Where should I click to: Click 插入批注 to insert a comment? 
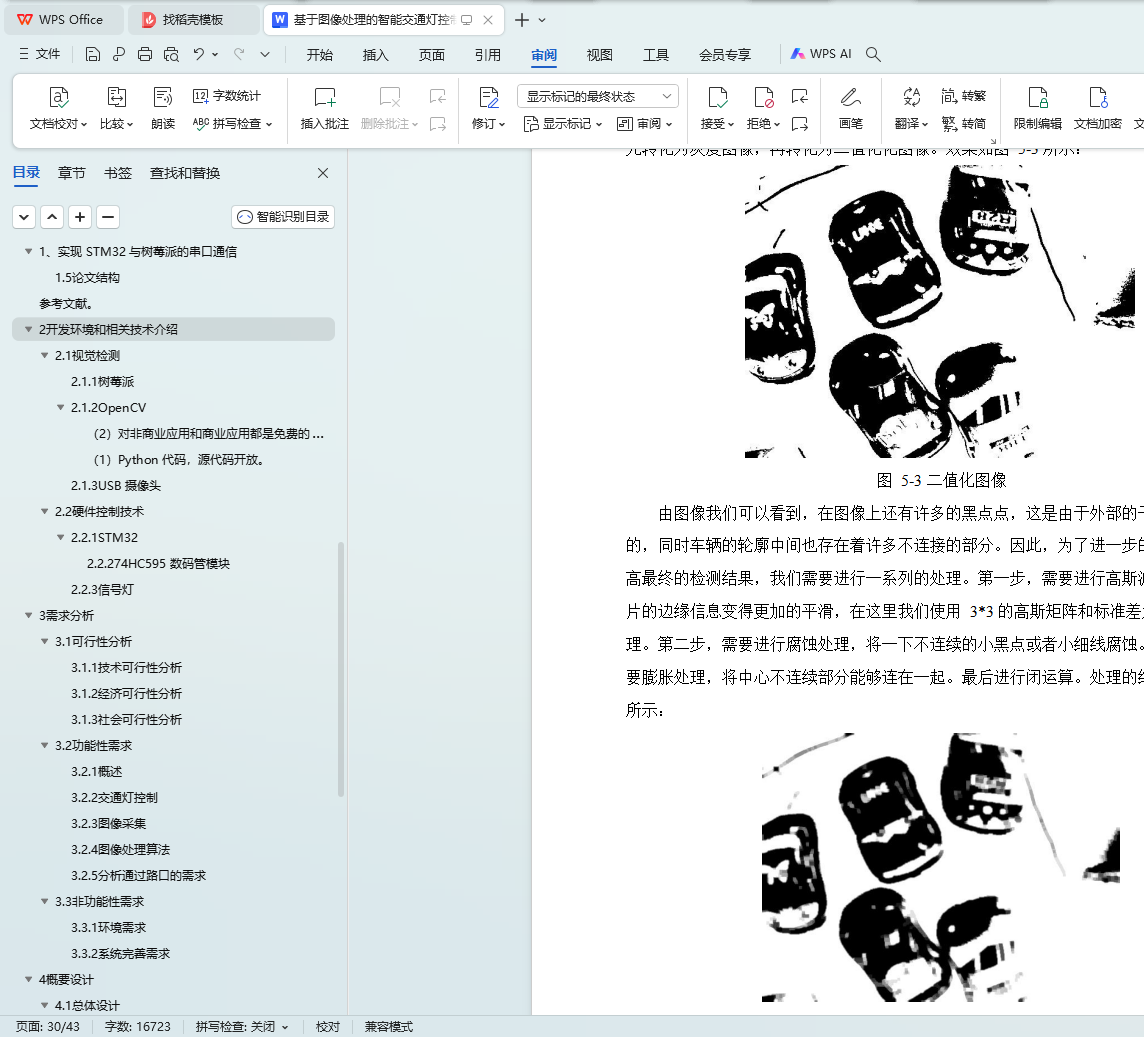click(325, 108)
